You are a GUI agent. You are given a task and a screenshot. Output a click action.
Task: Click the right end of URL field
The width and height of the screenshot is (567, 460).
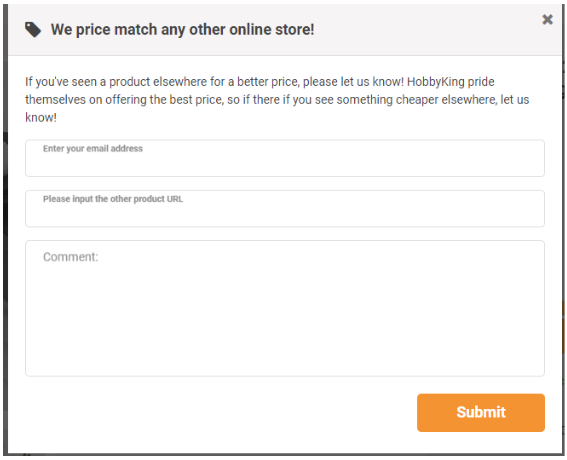click(x=524, y=209)
